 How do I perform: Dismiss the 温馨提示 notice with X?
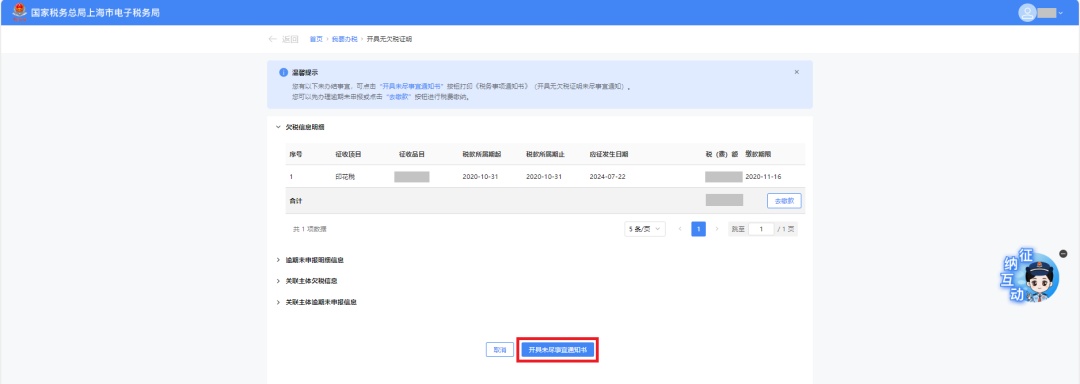[797, 72]
